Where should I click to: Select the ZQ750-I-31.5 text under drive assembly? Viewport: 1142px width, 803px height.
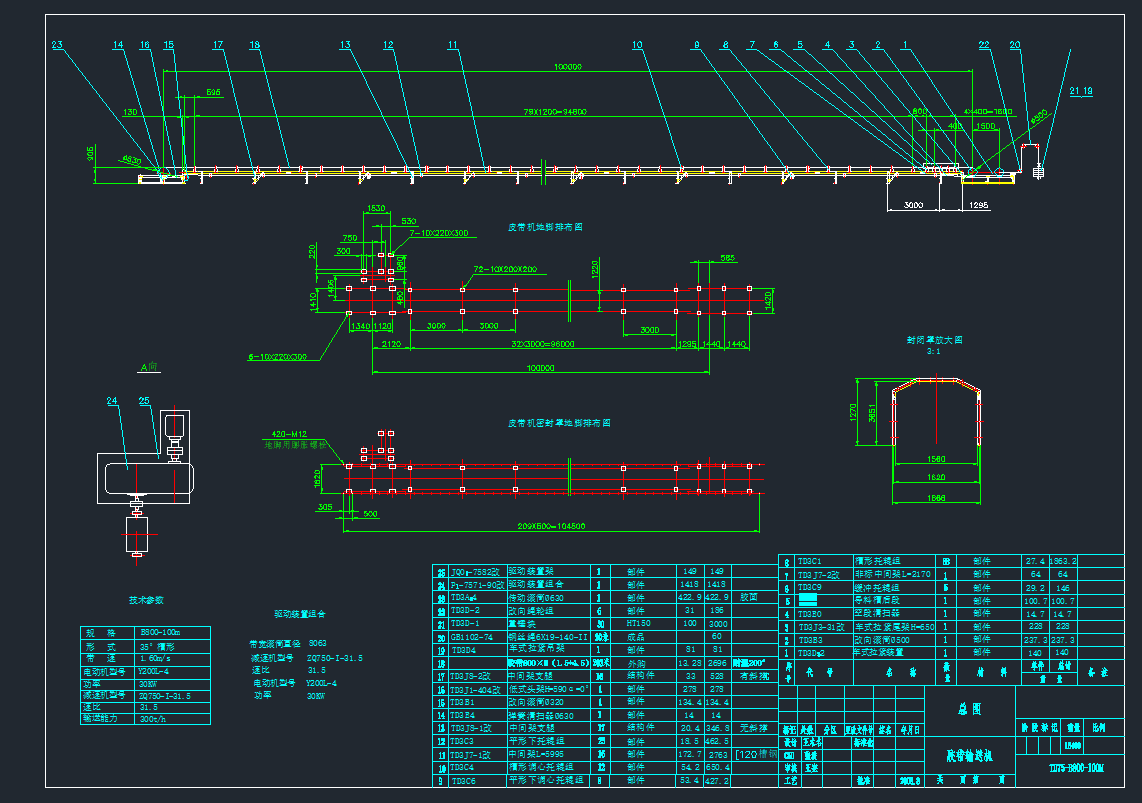click(x=335, y=658)
